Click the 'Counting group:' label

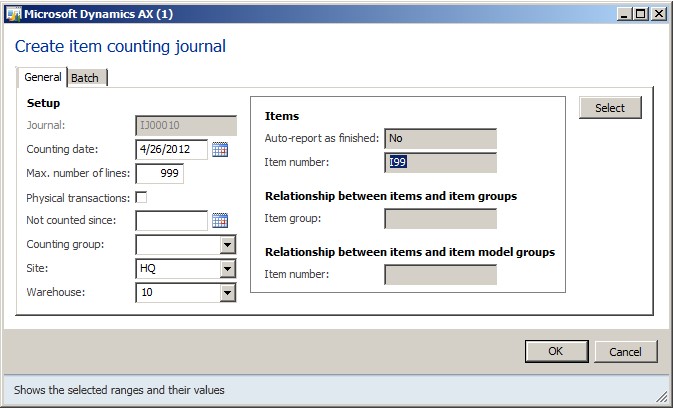click(x=65, y=245)
